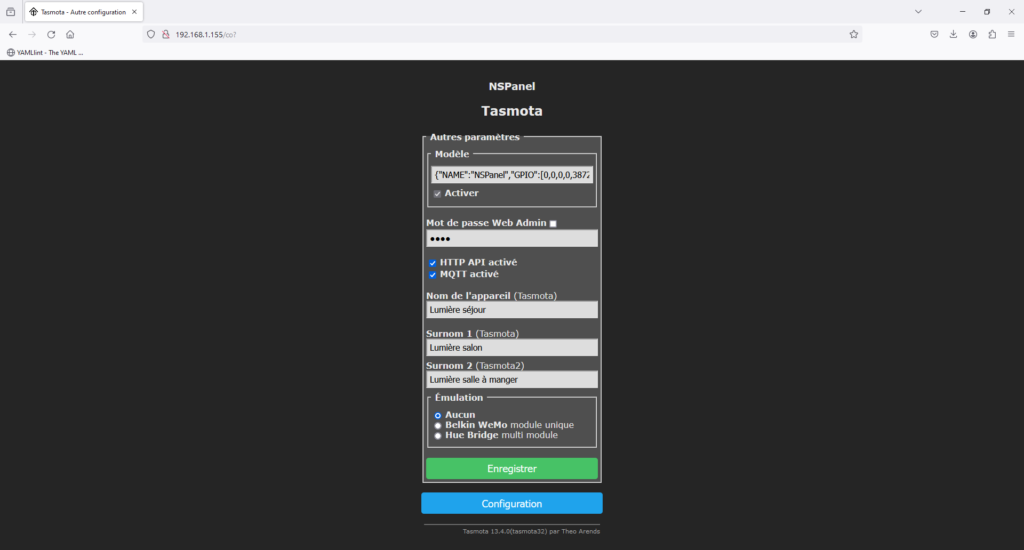
Task: Disable the HTTP API activé checkbox
Action: (432, 263)
